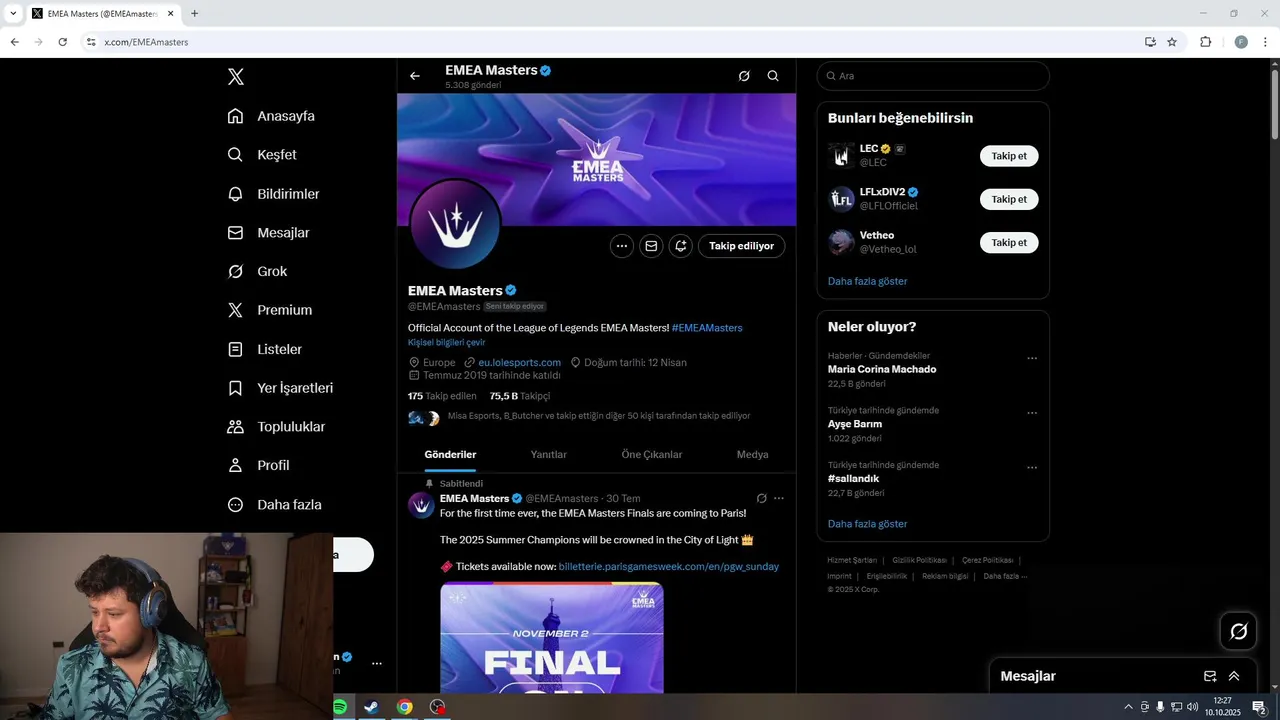The image size is (1280, 720).
Task: Open the FINAL poster image
Action: 552,637
